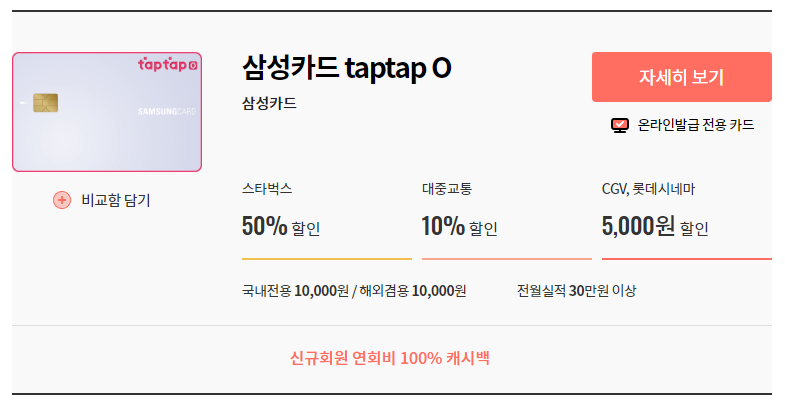The height and width of the screenshot is (404, 785).
Task: Click the 온라인발급 전용 카드 label
Action: tap(696, 125)
